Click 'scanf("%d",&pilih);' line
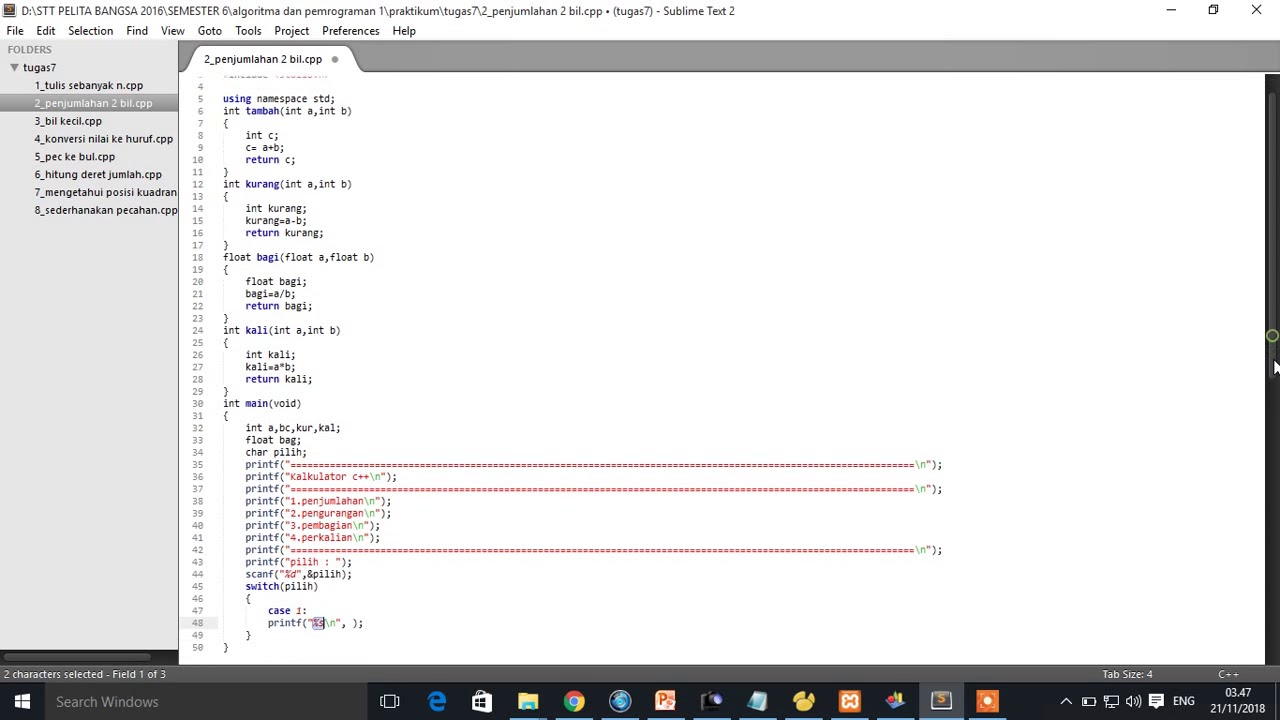This screenshot has height=720, width=1280. (x=298, y=575)
